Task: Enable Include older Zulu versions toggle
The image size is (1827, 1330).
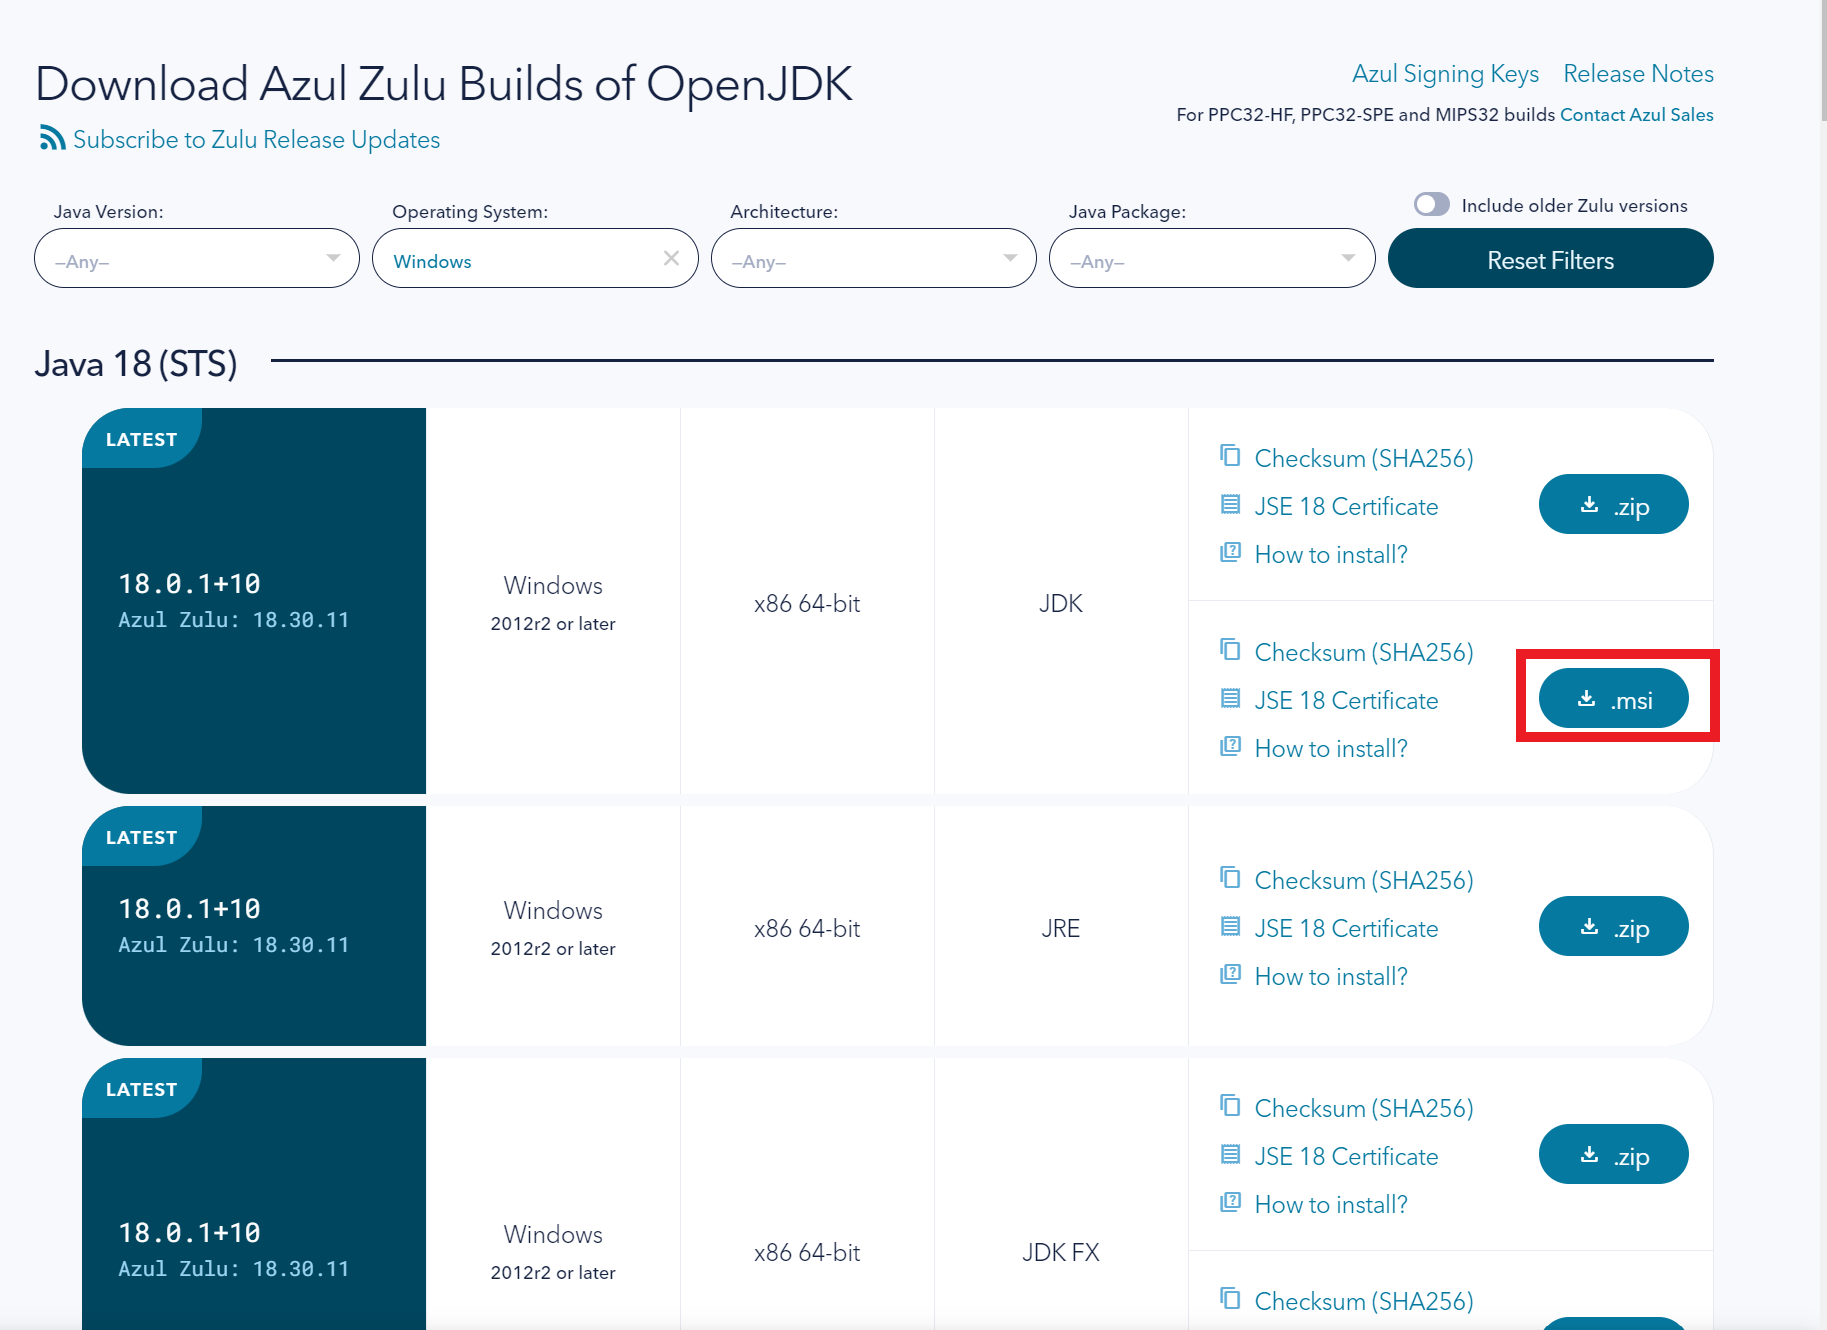Action: coord(1431,205)
